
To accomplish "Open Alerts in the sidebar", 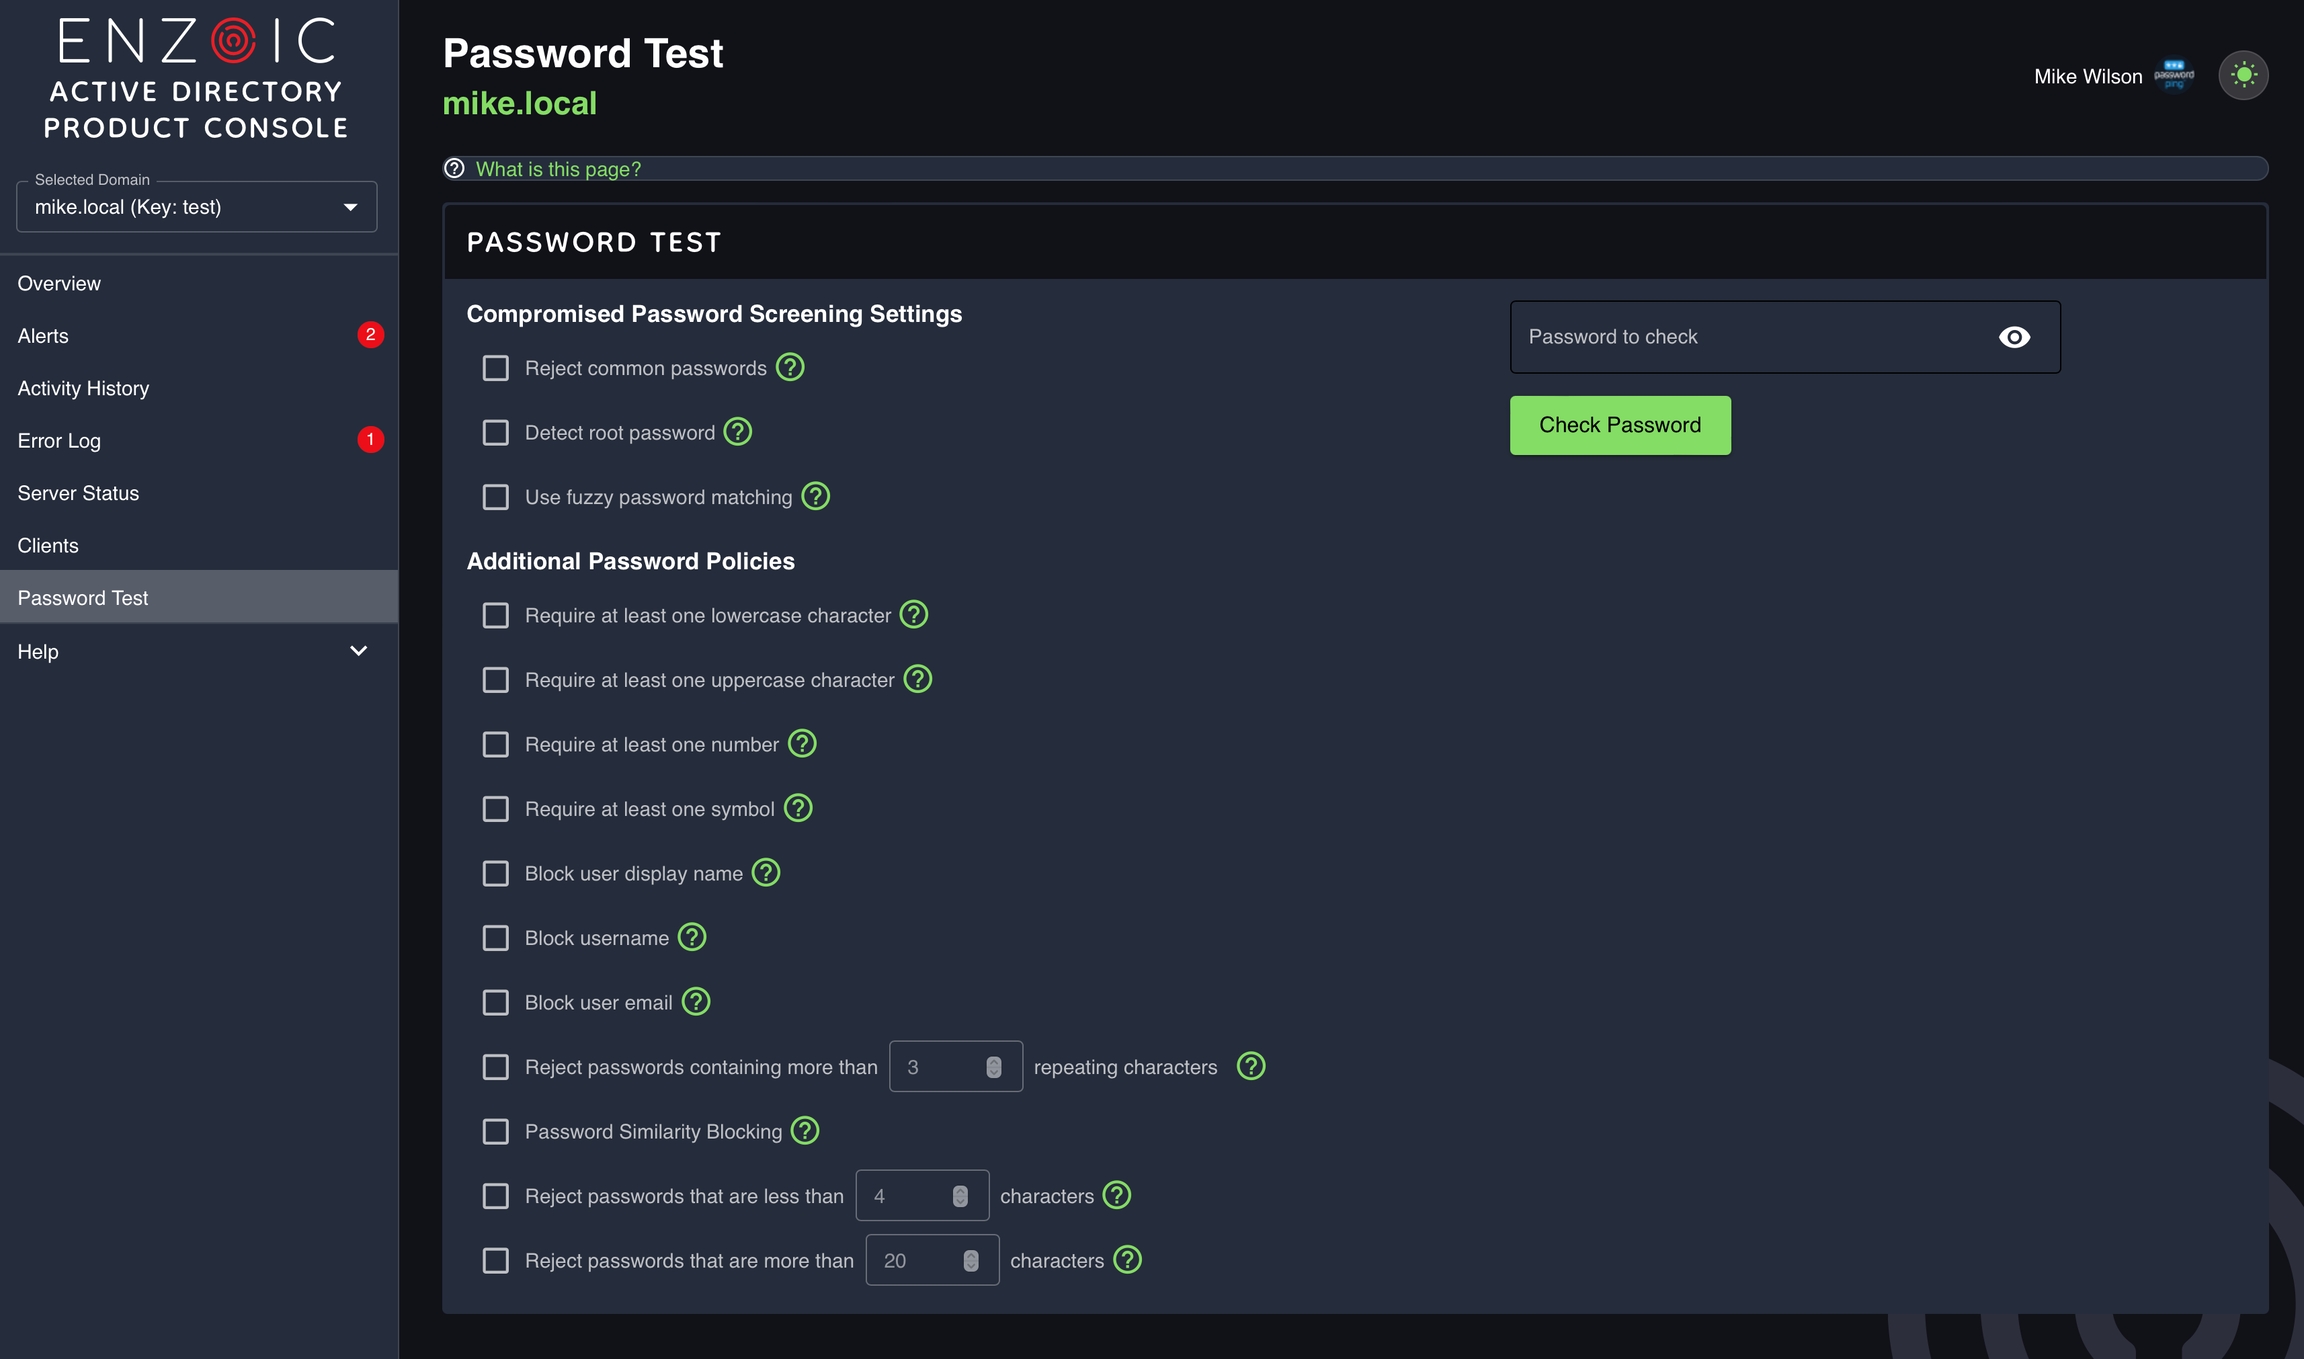I will pyautogui.click(x=44, y=336).
